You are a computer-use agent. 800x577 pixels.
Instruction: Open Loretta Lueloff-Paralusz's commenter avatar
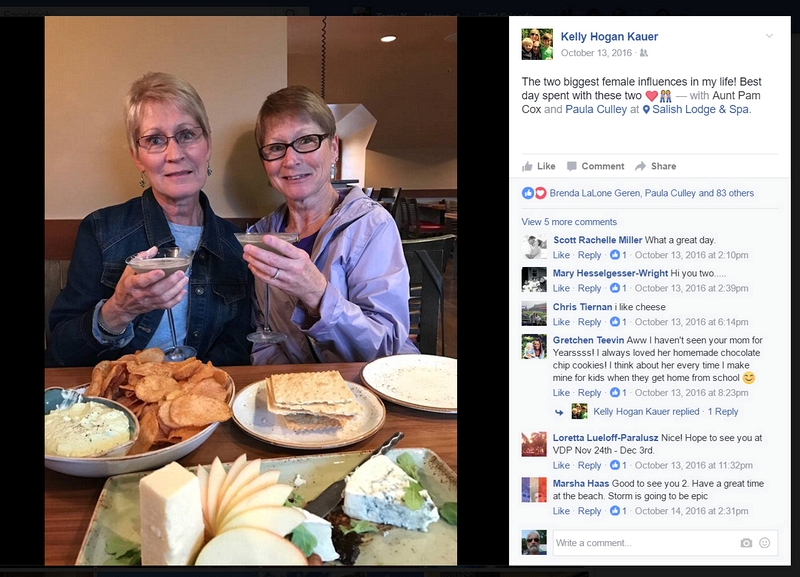pyautogui.click(x=534, y=444)
